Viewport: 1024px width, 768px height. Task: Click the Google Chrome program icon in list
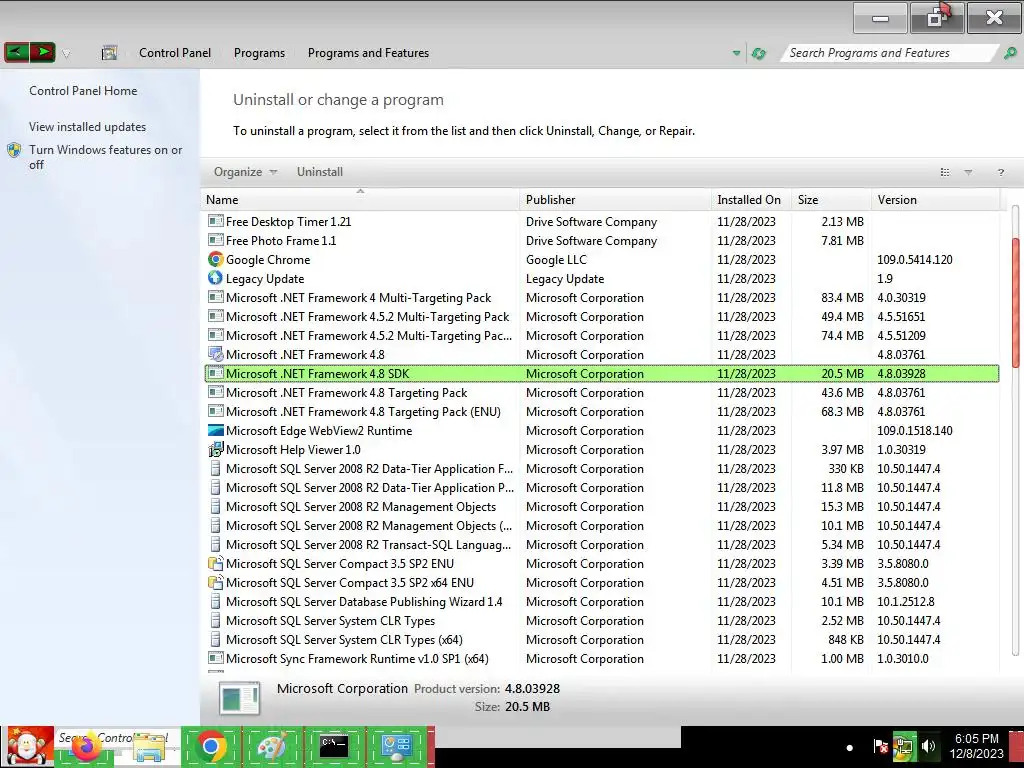(x=216, y=259)
